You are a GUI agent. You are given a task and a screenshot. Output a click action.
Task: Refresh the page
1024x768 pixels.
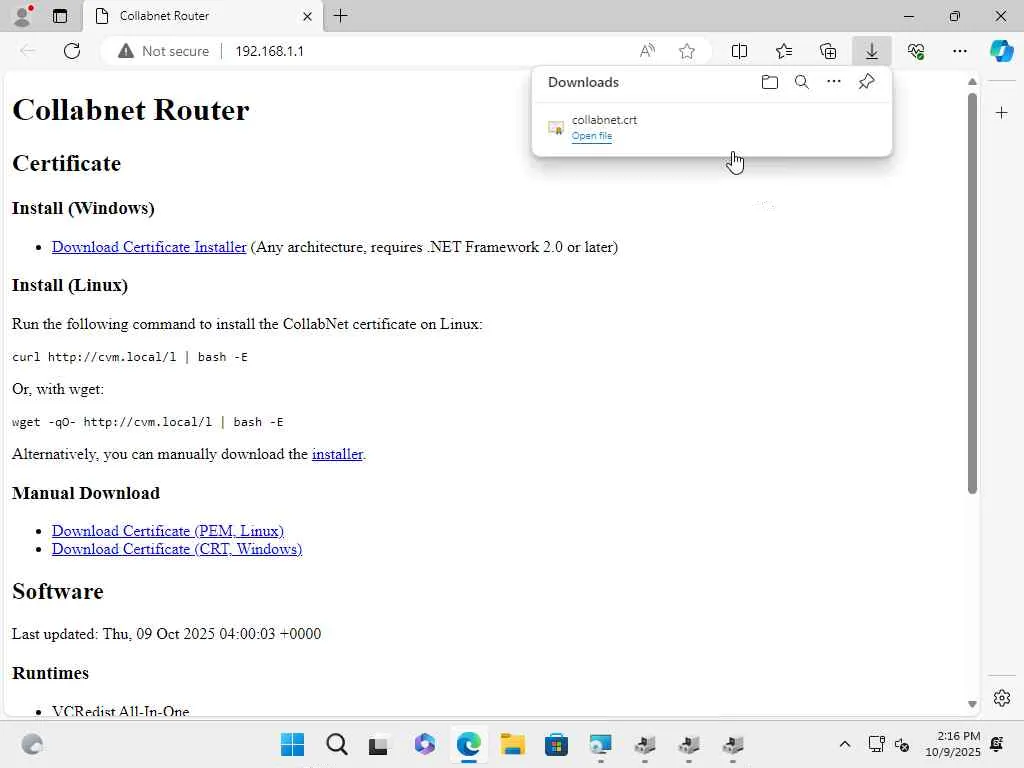[72, 51]
